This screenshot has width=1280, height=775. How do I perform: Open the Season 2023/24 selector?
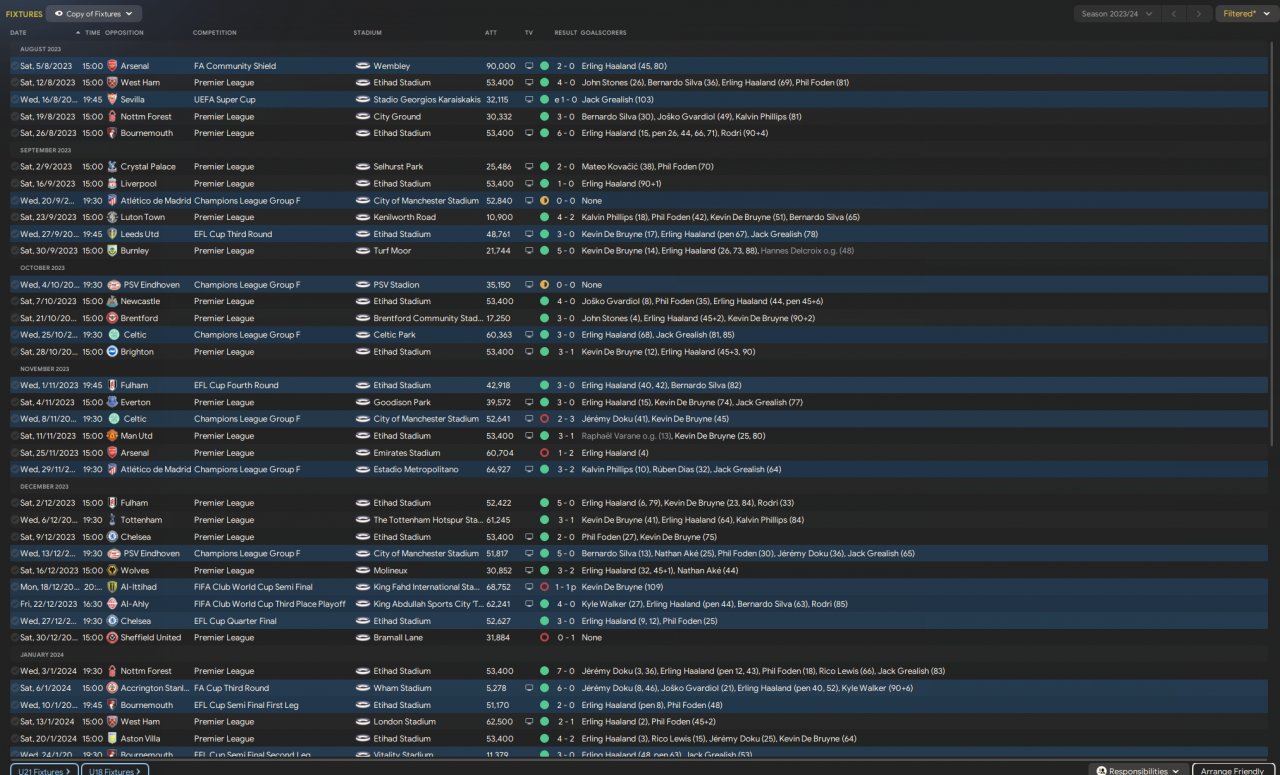pyautogui.click(x=1117, y=14)
